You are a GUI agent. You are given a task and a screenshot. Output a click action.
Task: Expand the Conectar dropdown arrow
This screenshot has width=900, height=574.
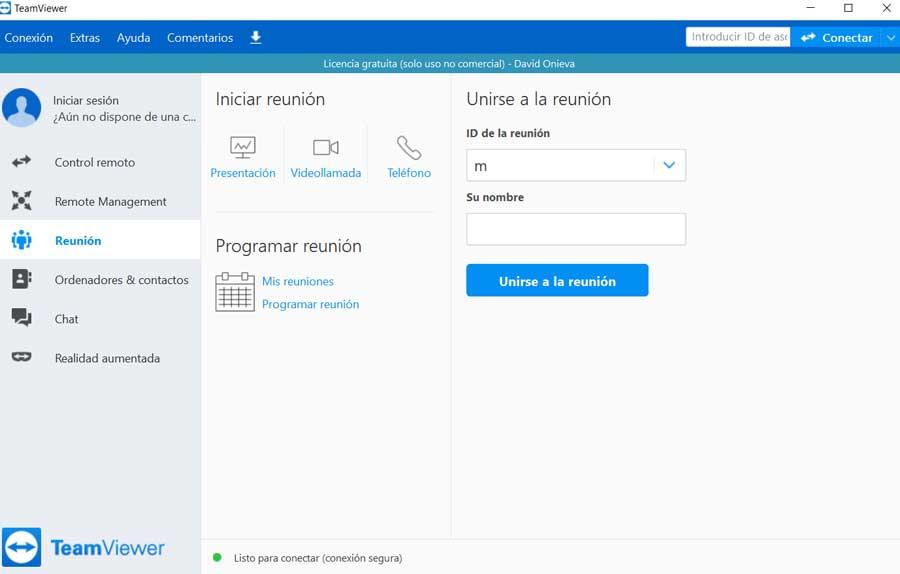(x=890, y=37)
